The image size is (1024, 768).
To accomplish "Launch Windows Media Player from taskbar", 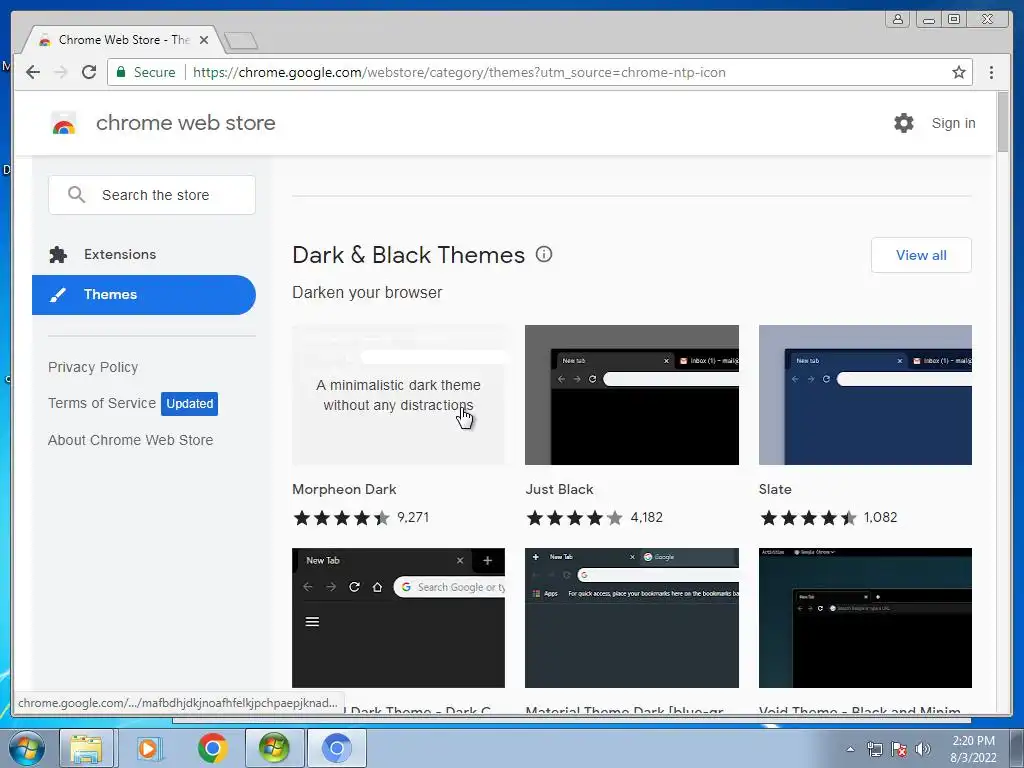I will [150, 748].
